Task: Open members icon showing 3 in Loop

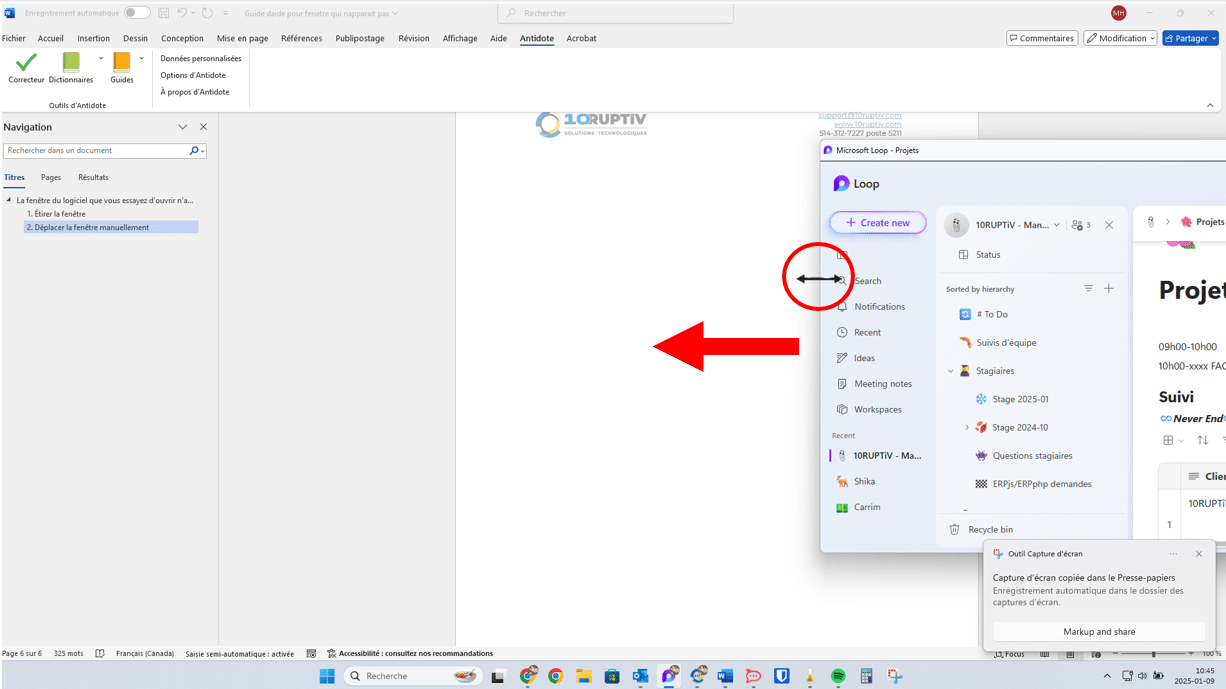Action: (x=1081, y=225)
